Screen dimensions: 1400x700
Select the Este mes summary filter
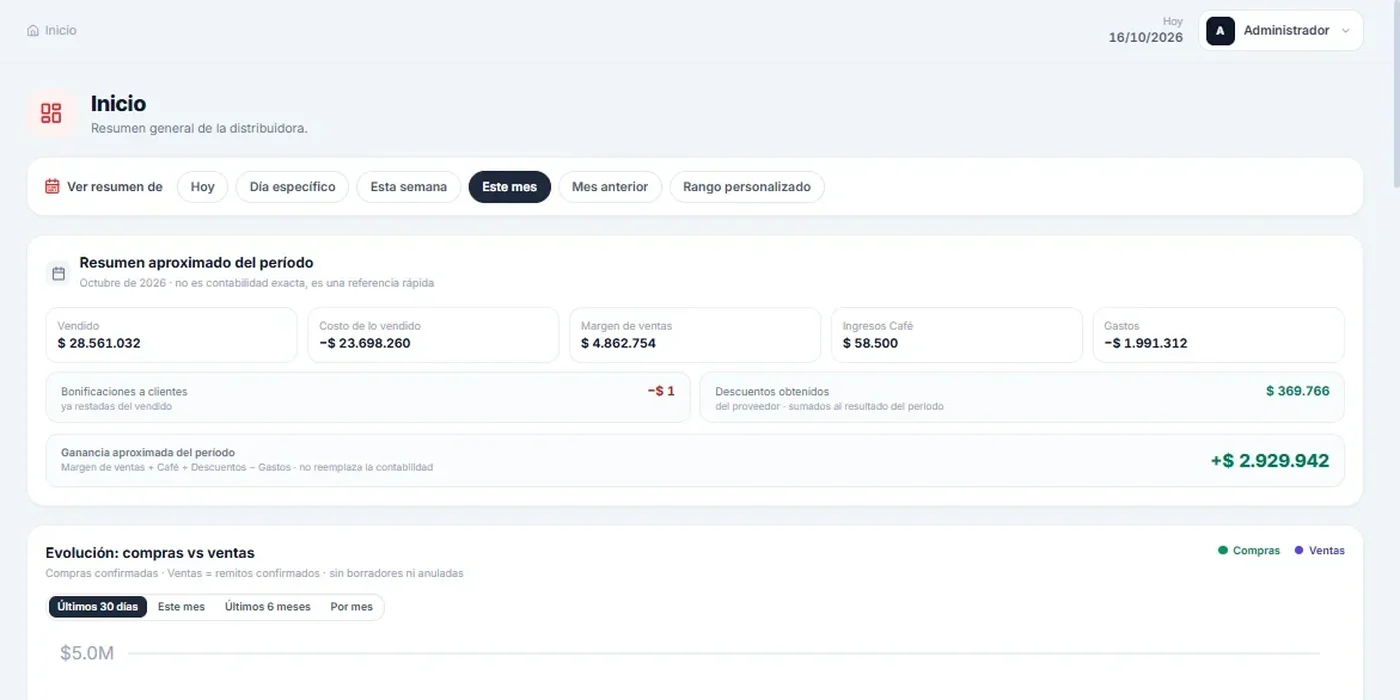(x=510, y=187)
